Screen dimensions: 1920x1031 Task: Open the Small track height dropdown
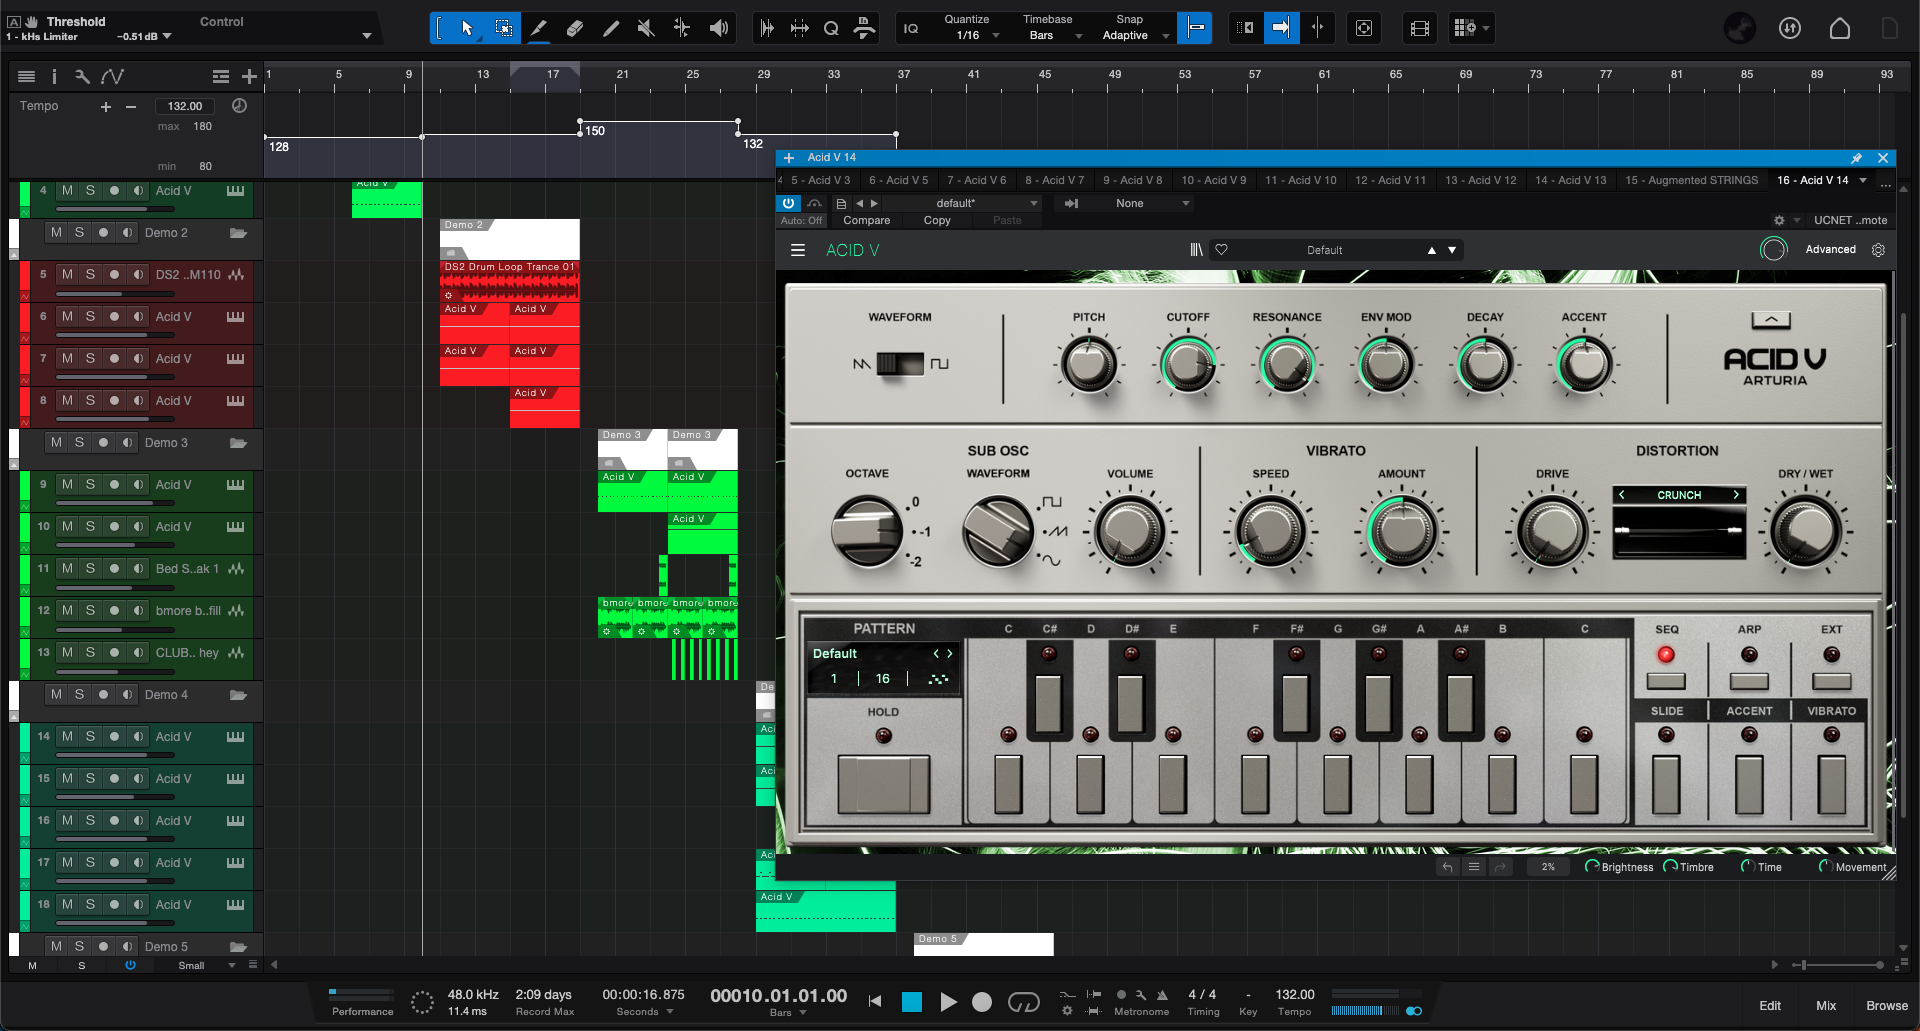pos(207,966)
